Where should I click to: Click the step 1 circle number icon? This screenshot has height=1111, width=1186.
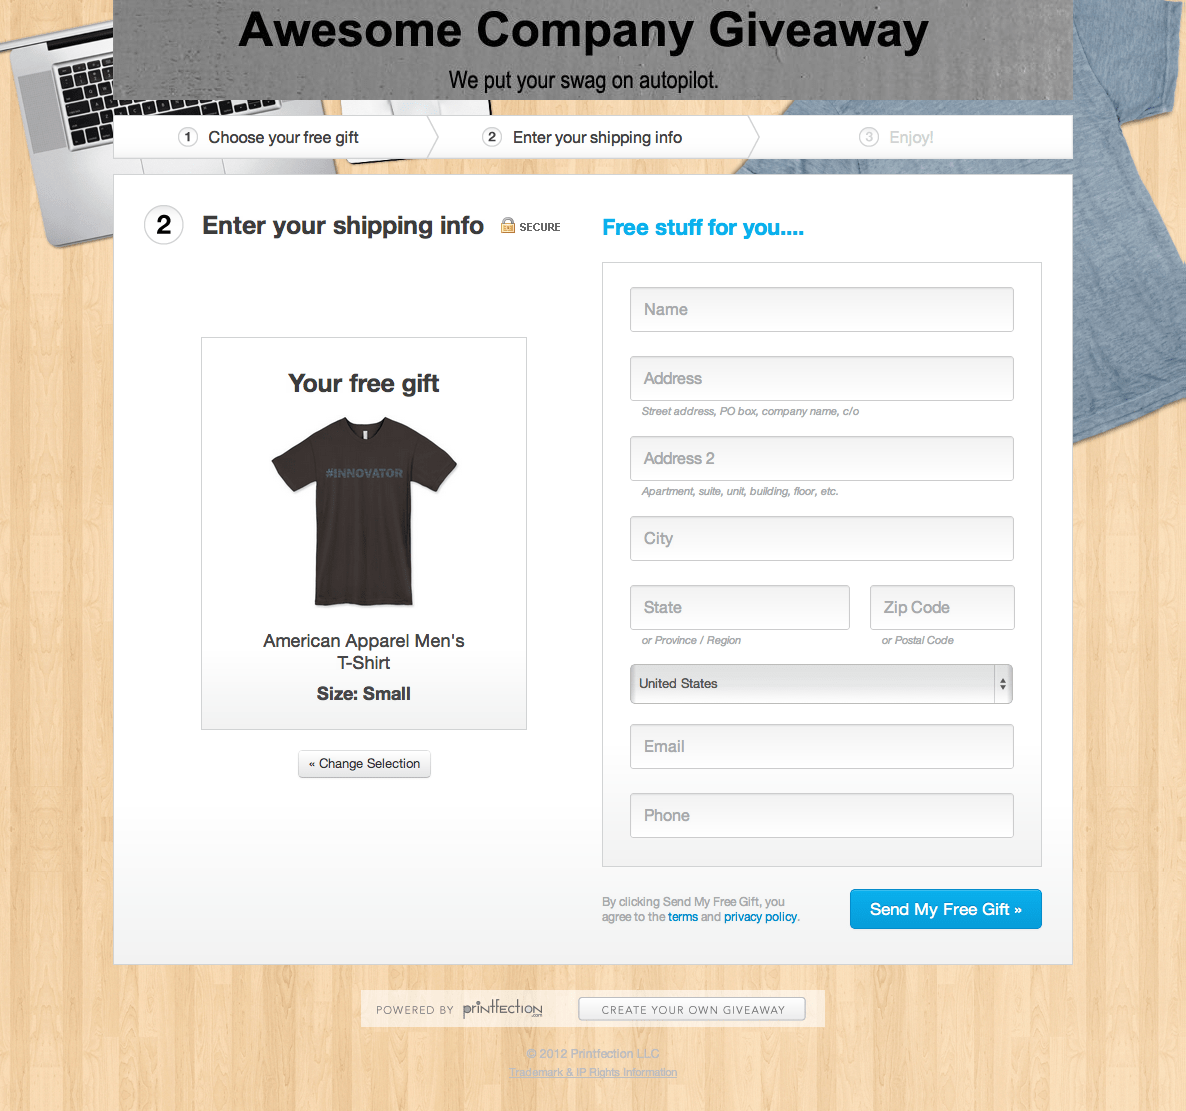tap(188, 137)
